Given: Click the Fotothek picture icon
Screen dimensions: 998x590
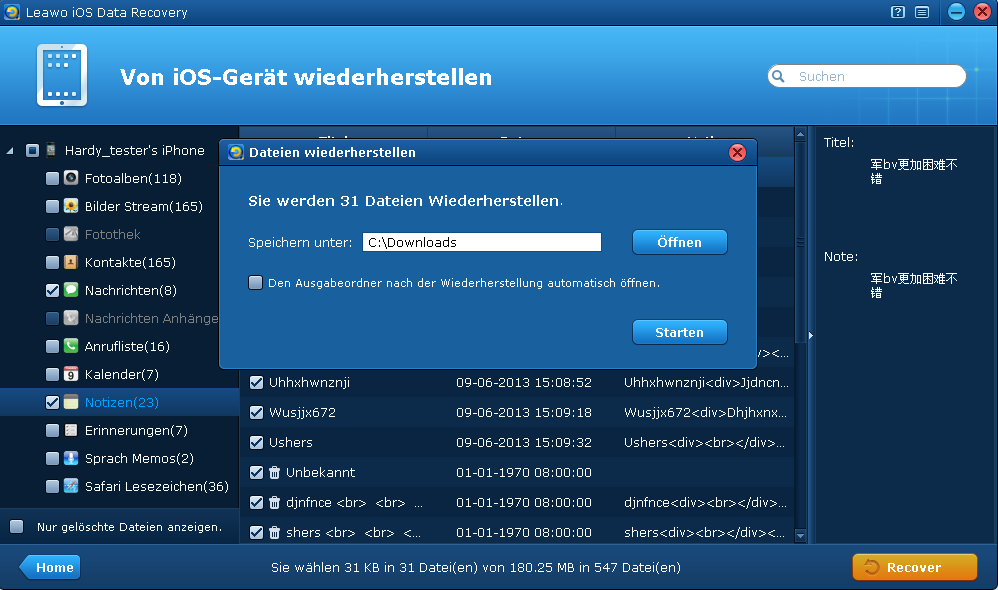Looking at the screenshot, I should tap(71, 234).
